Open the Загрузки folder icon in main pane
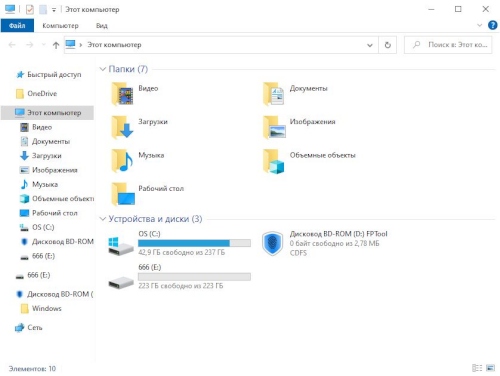This screenshot has height=376, width=500. coord(122,127)
